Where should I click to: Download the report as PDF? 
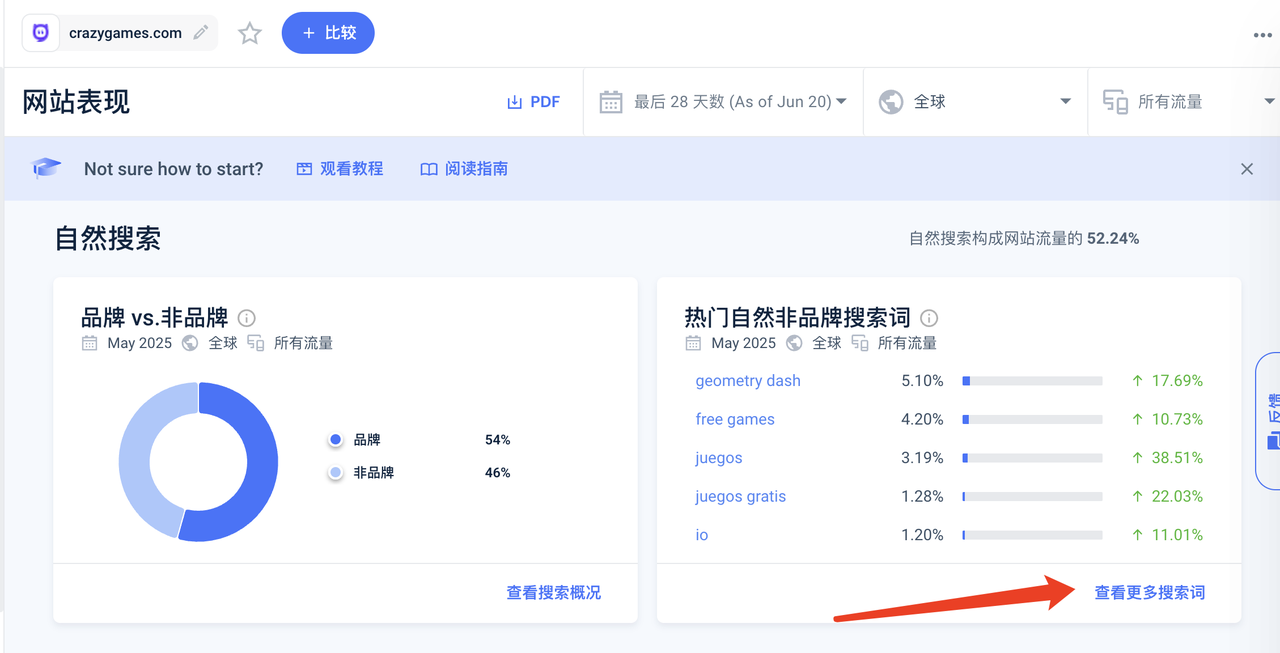(533, 102)
